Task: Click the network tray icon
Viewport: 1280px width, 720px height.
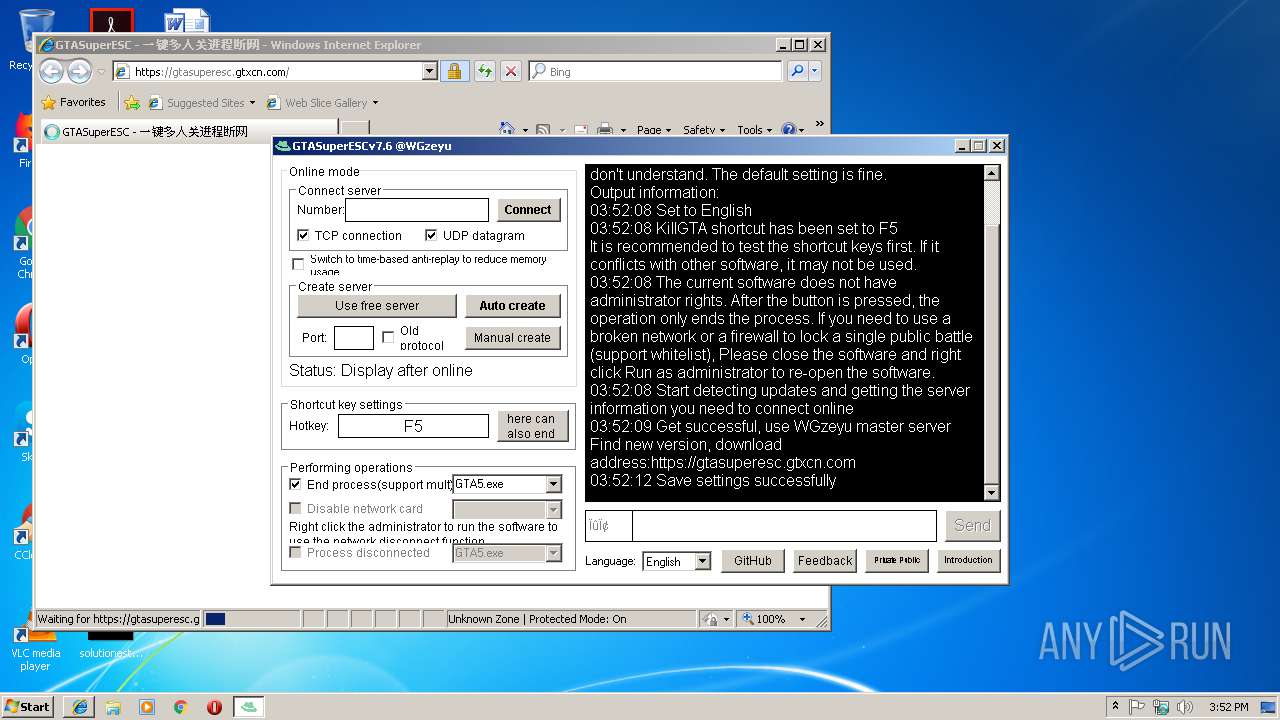Action: 1161,706
